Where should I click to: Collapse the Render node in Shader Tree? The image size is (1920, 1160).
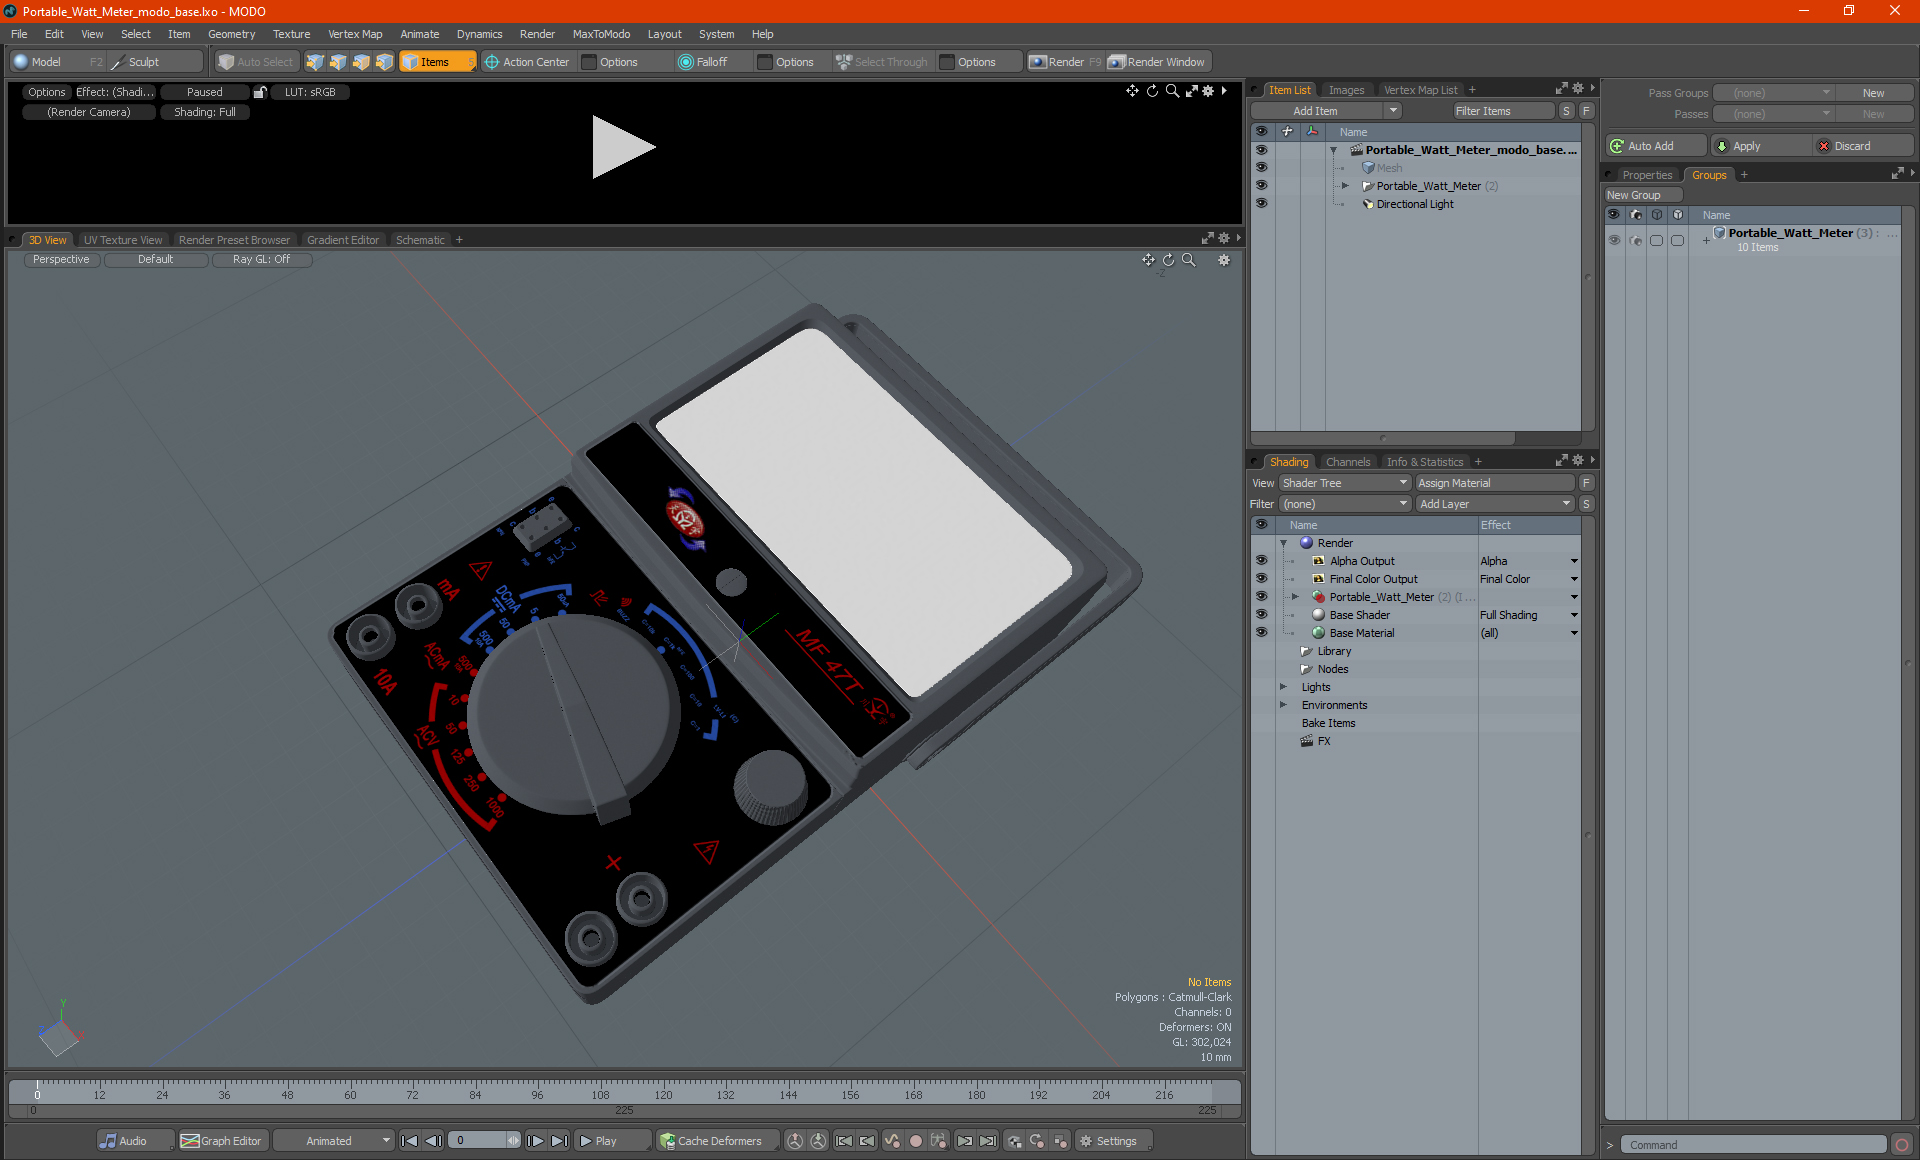[x=1284, y=543]
